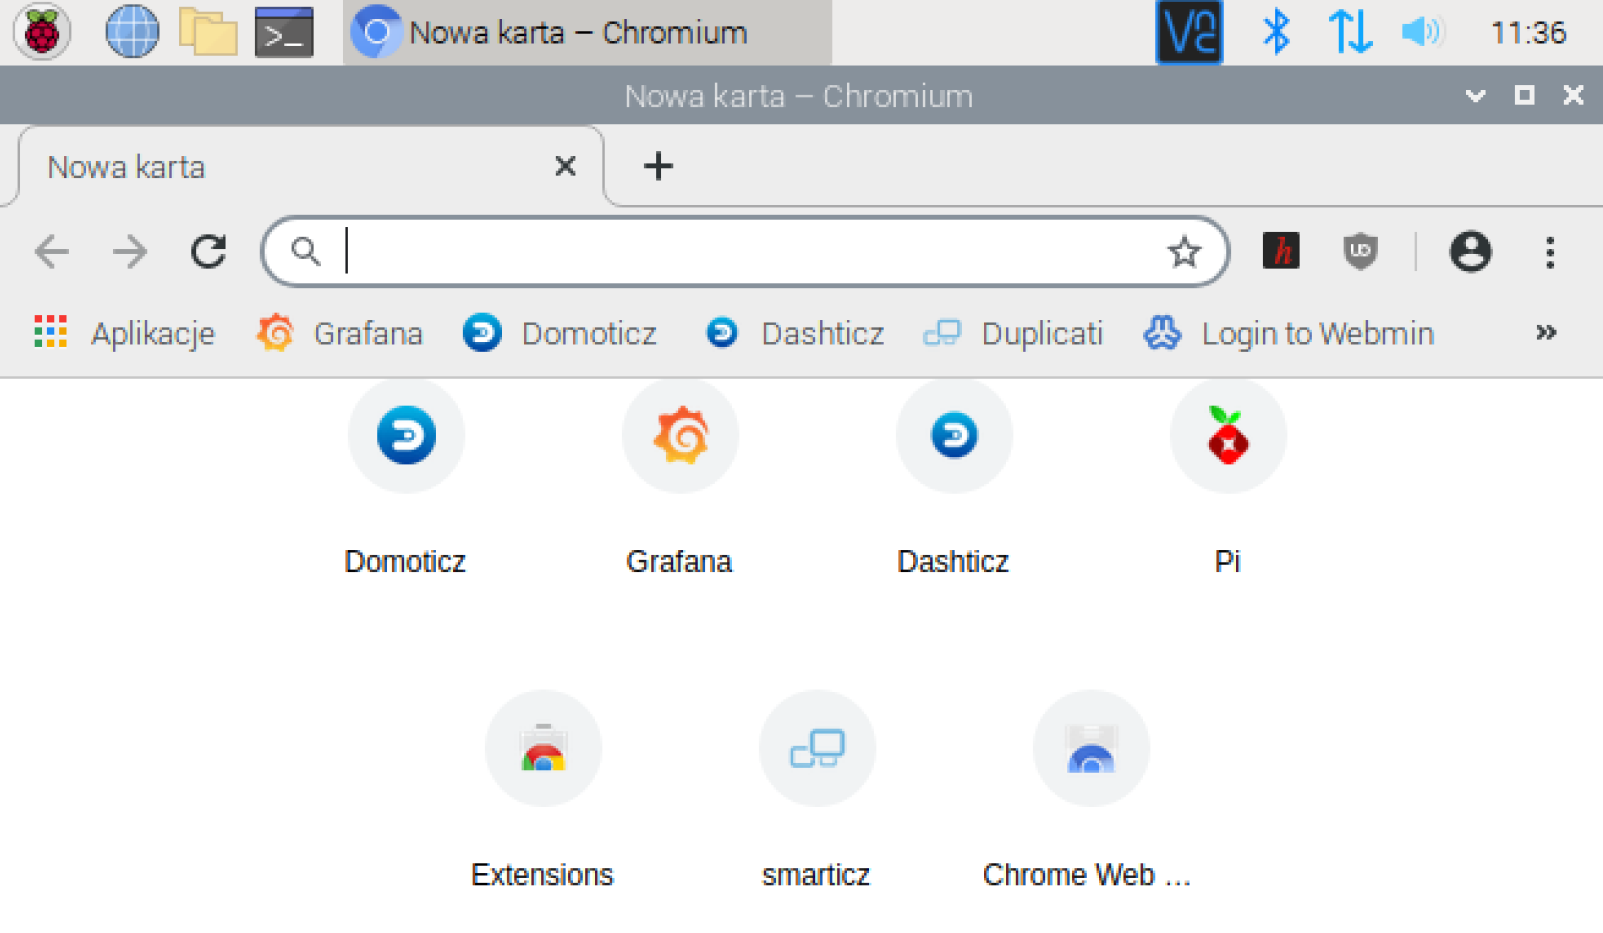Minimize the Chromium window via title-bar chevron
This screenshot has width=1603, height=933.
[x=1475, y=96]
